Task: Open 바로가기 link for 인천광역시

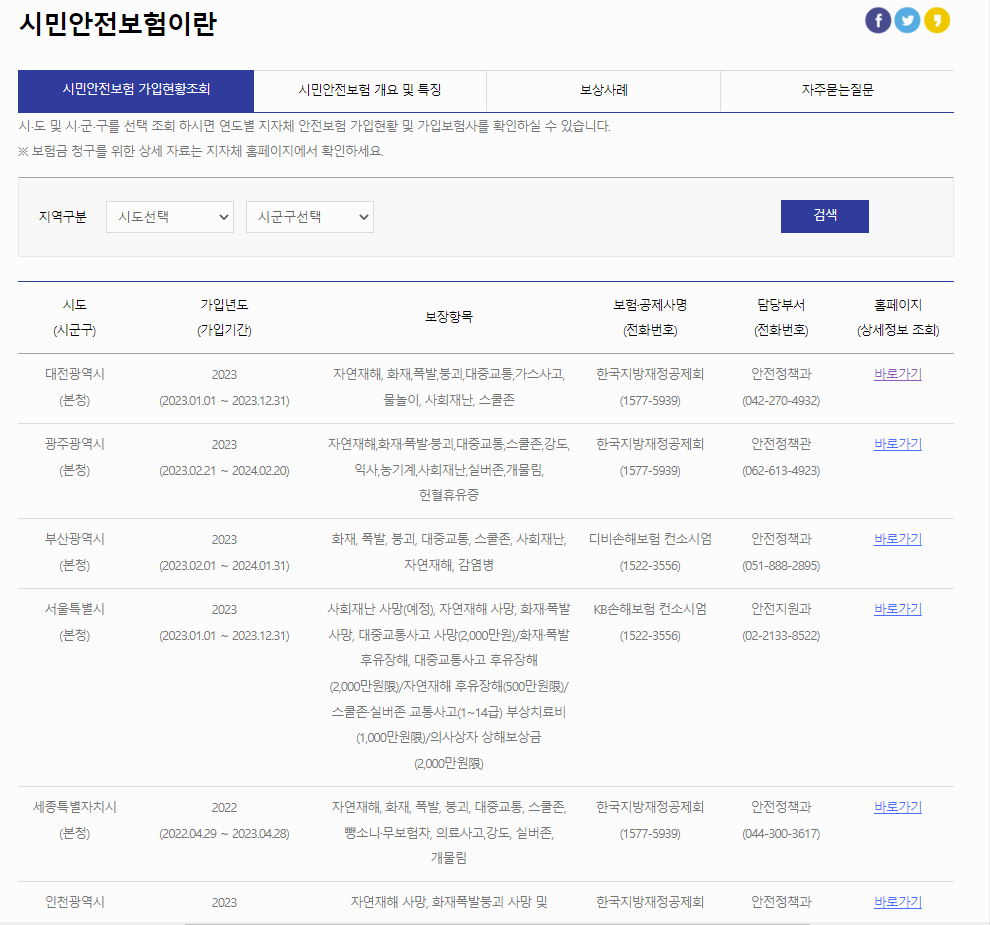Action: 897,900
